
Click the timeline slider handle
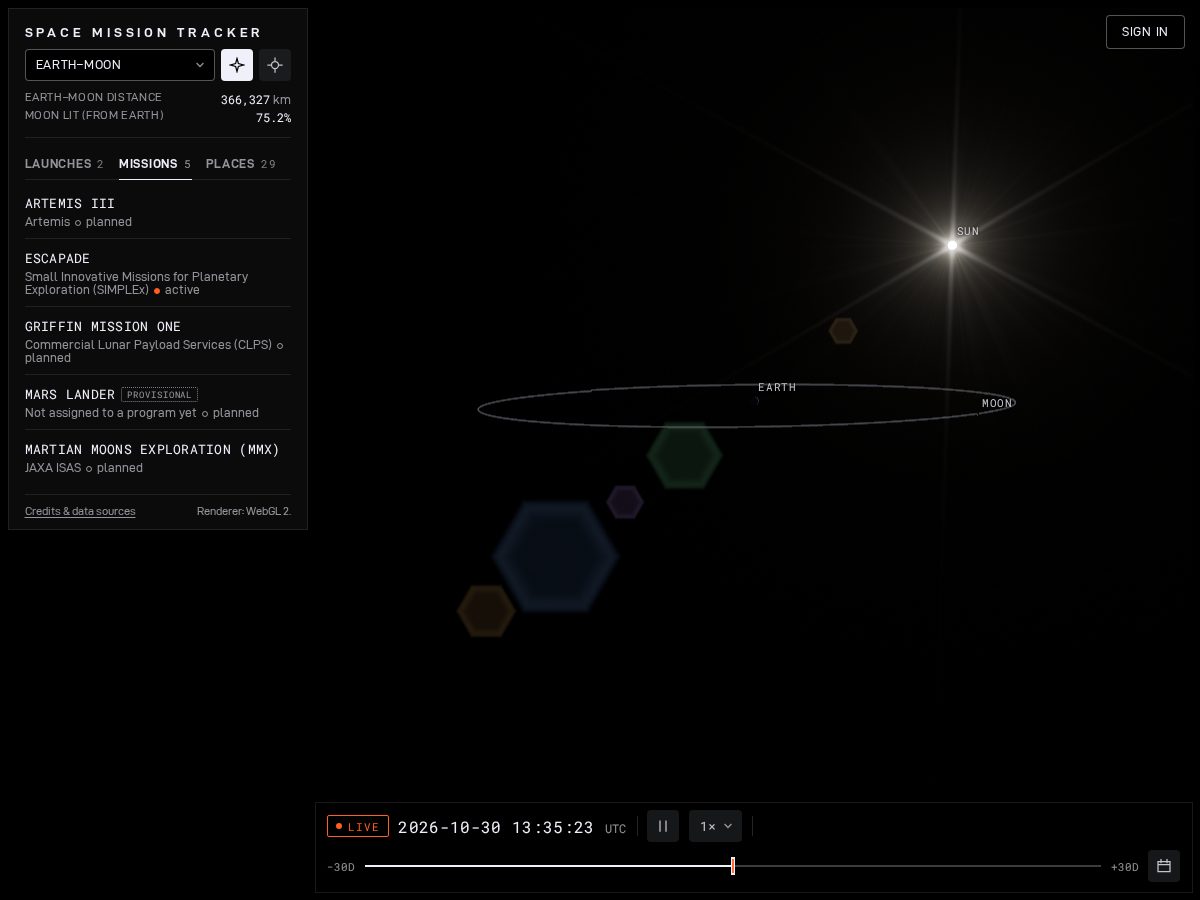[733, 866]
